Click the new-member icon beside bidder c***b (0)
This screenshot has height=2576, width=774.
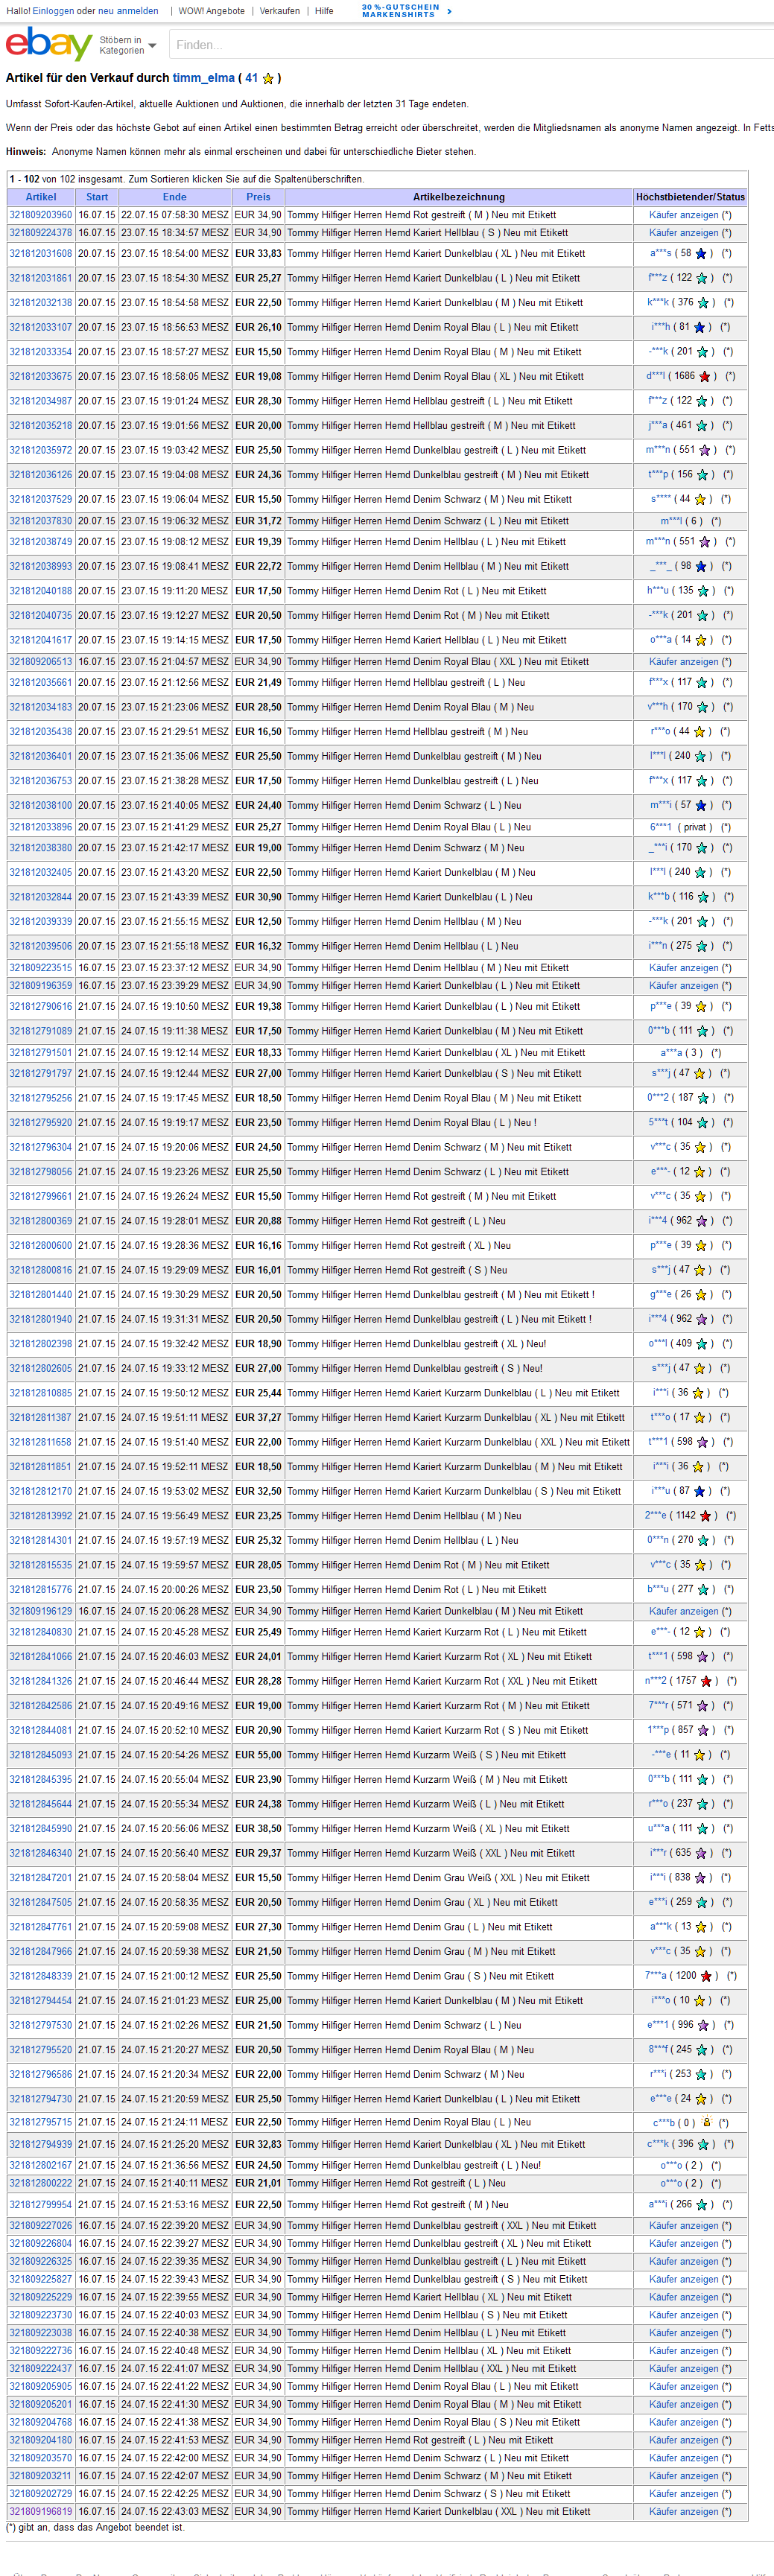[x=706, y=2122]
